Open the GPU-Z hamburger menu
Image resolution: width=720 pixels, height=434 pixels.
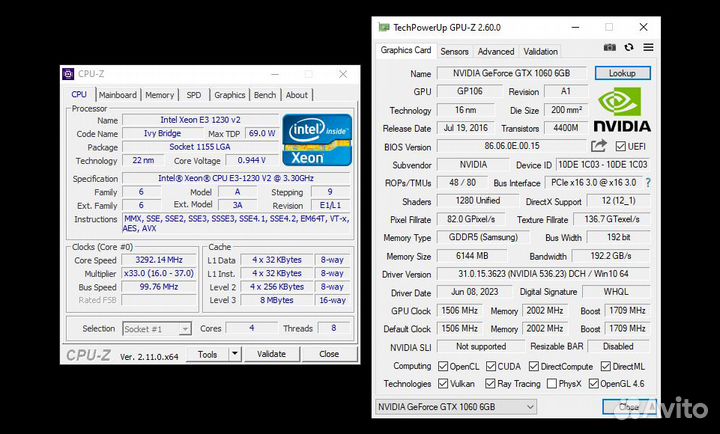click(648, 47)
